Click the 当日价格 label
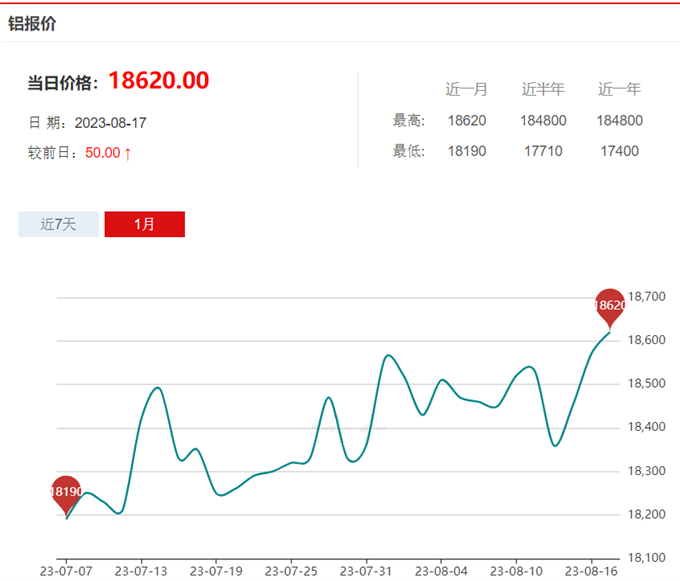This screenshot has height=581, width=680. [x=63, y=83]
